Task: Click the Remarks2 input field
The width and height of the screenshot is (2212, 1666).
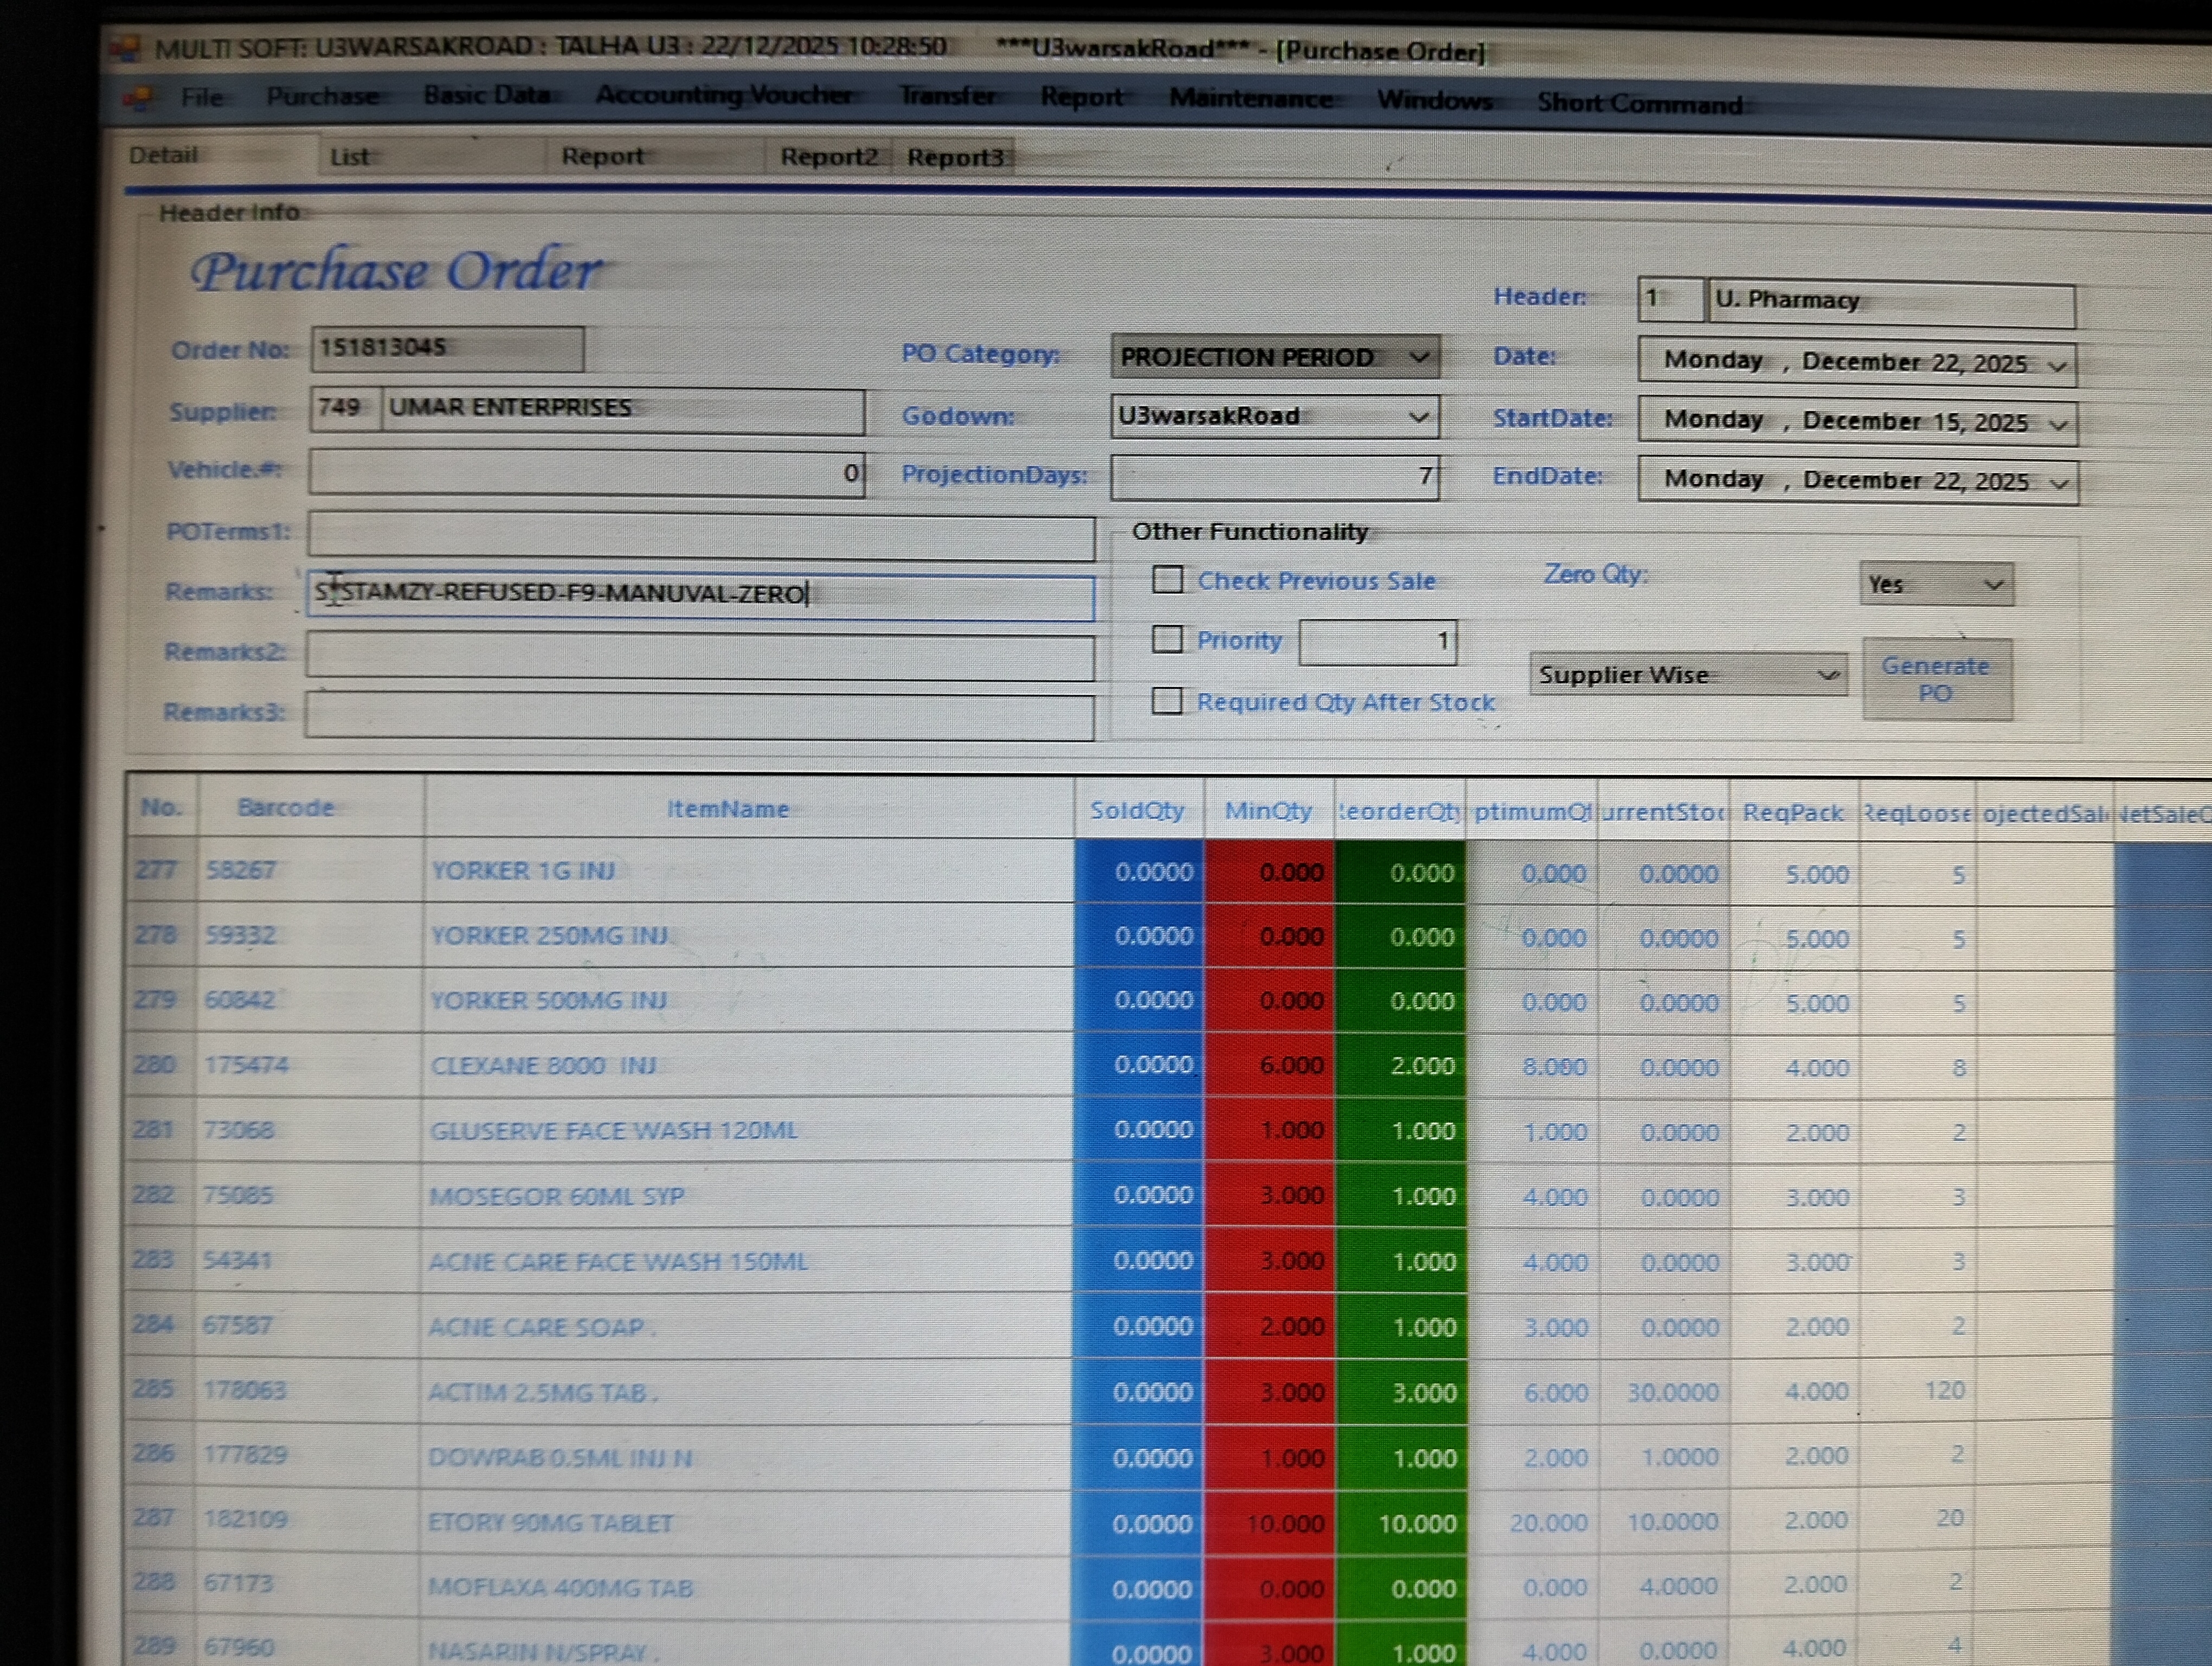Action: click(699, 657)
